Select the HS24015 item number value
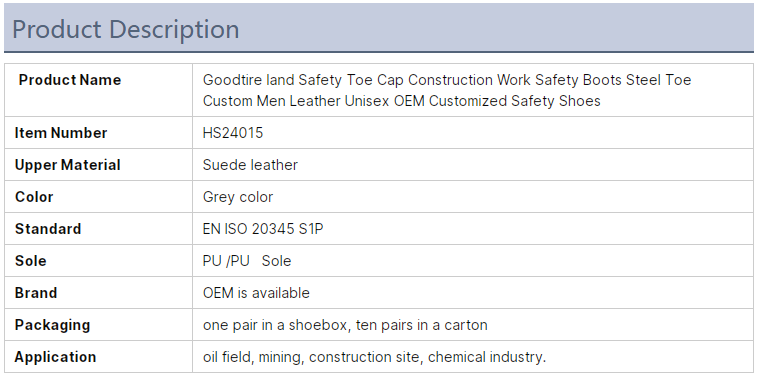This screenshot has width=758, height=376. [233, 133]
